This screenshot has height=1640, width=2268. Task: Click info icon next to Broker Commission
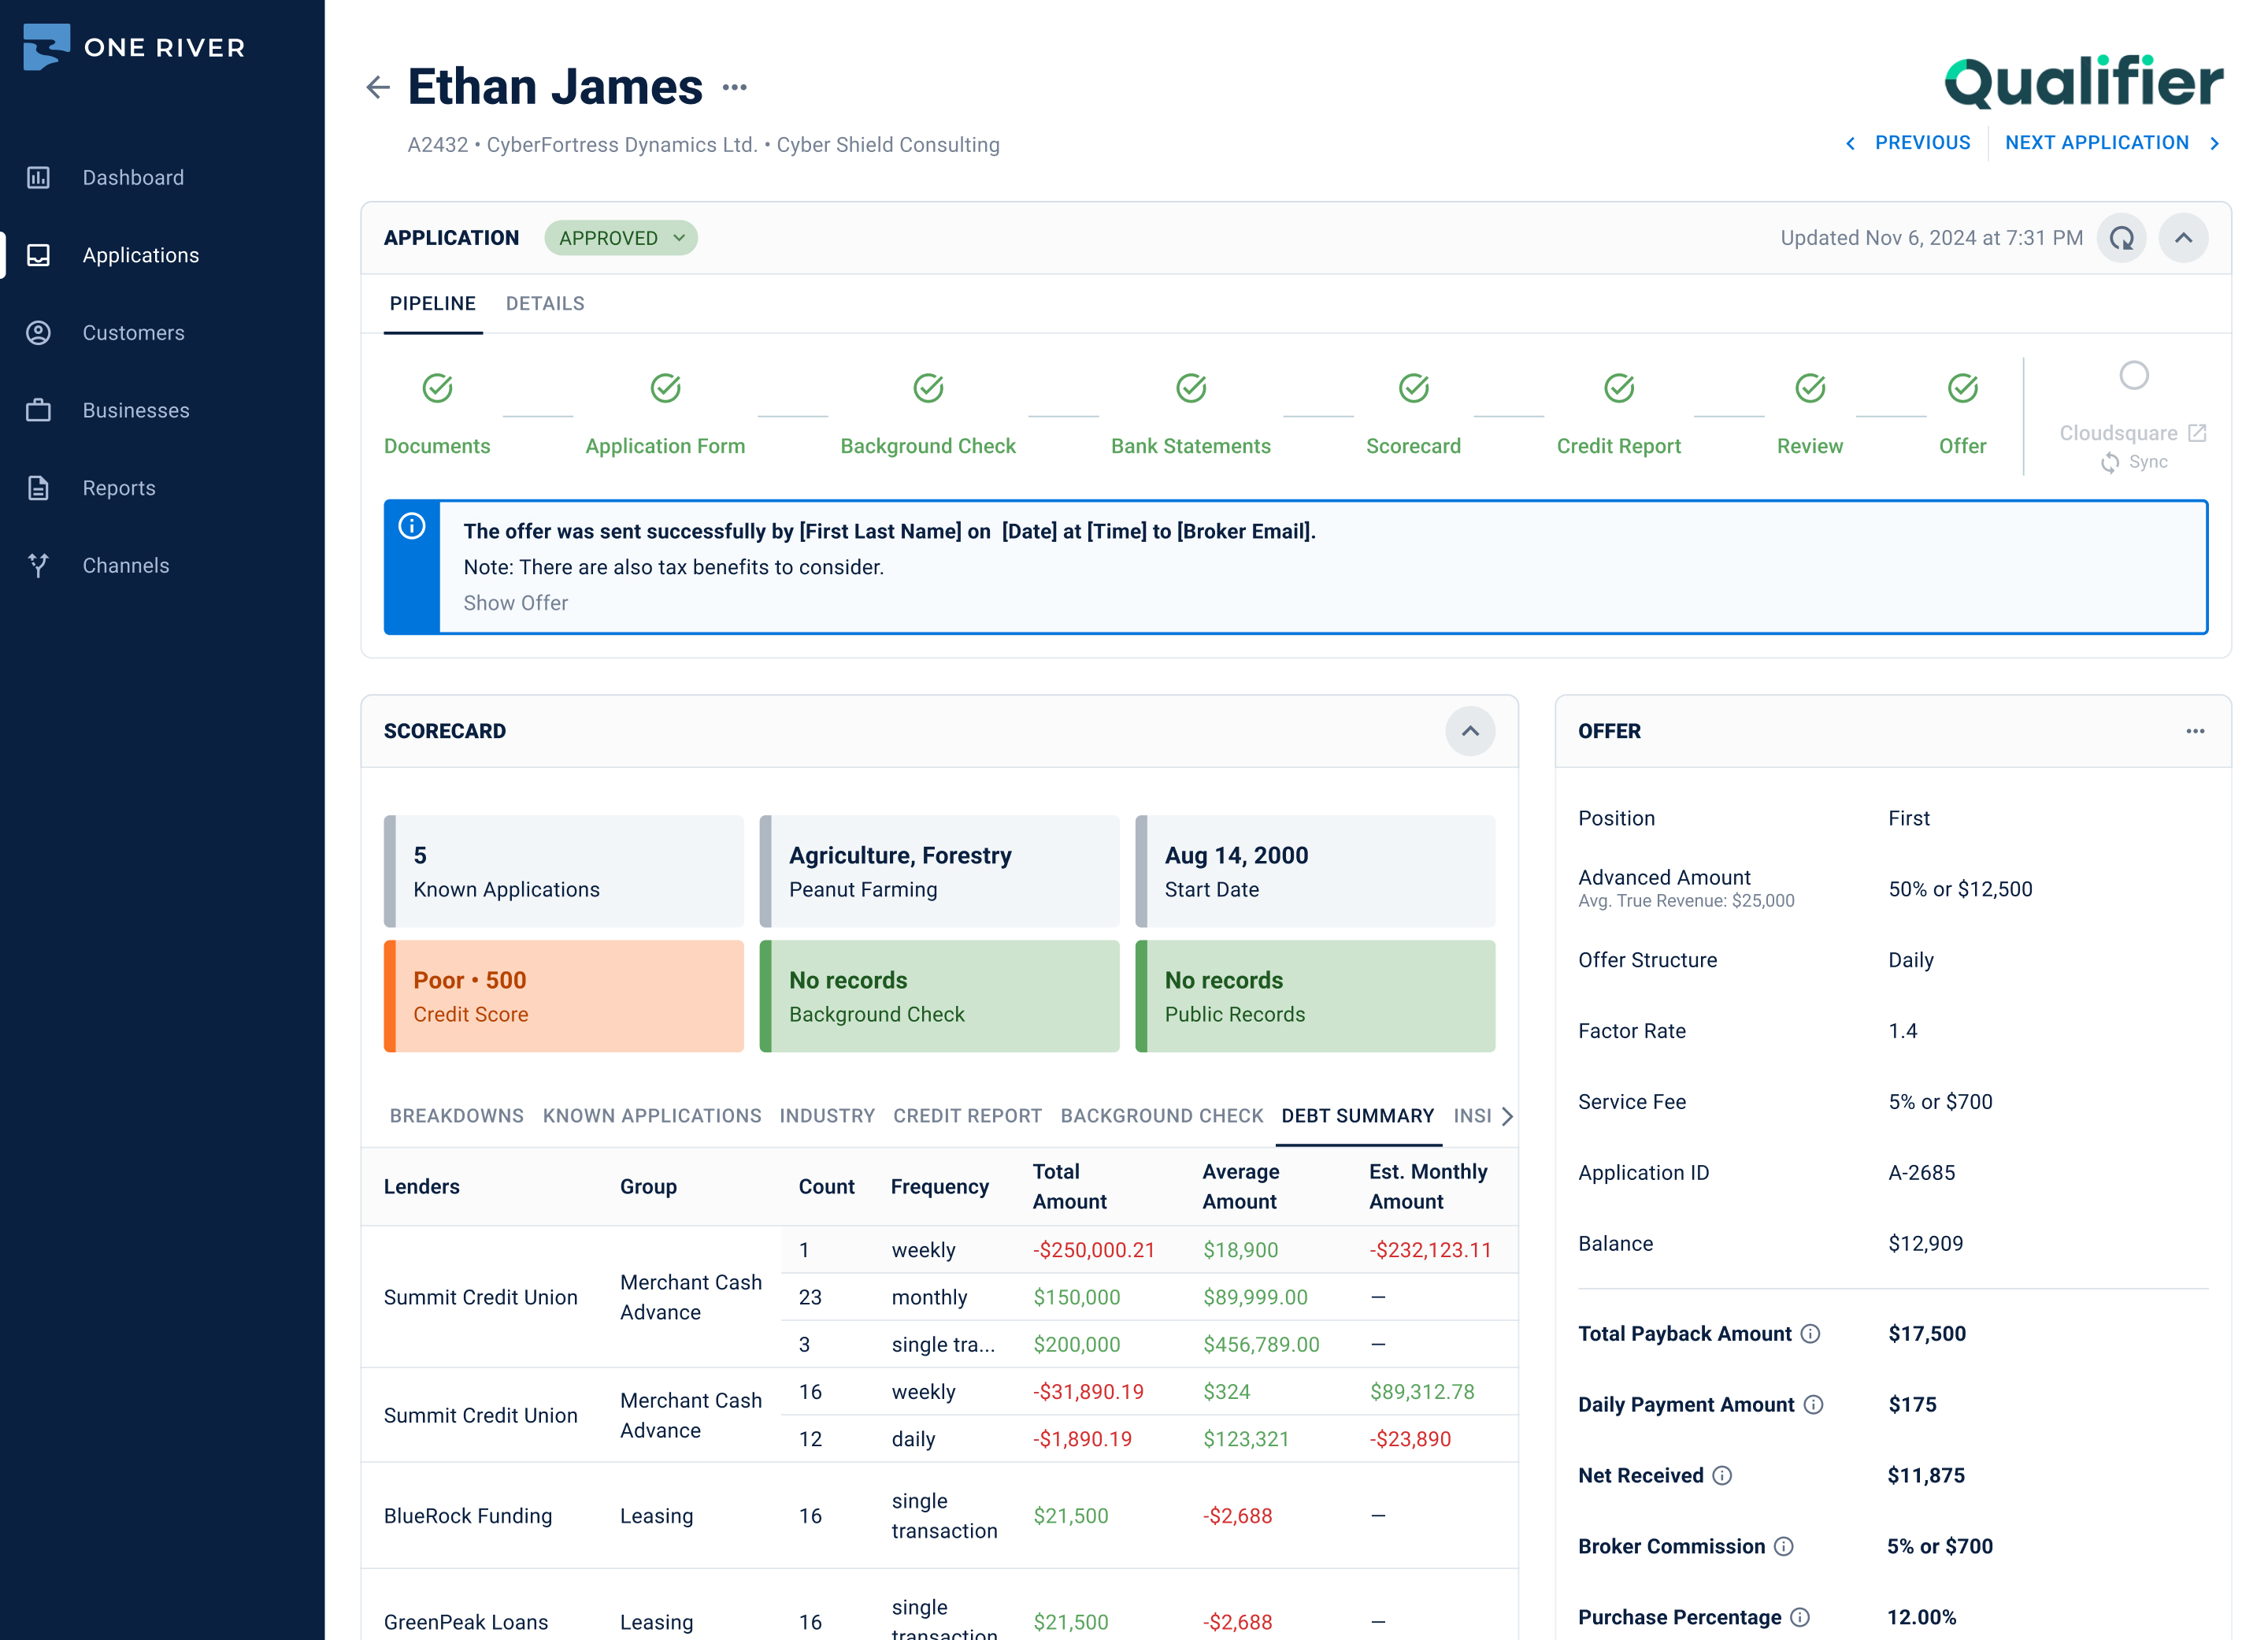1784,1547
